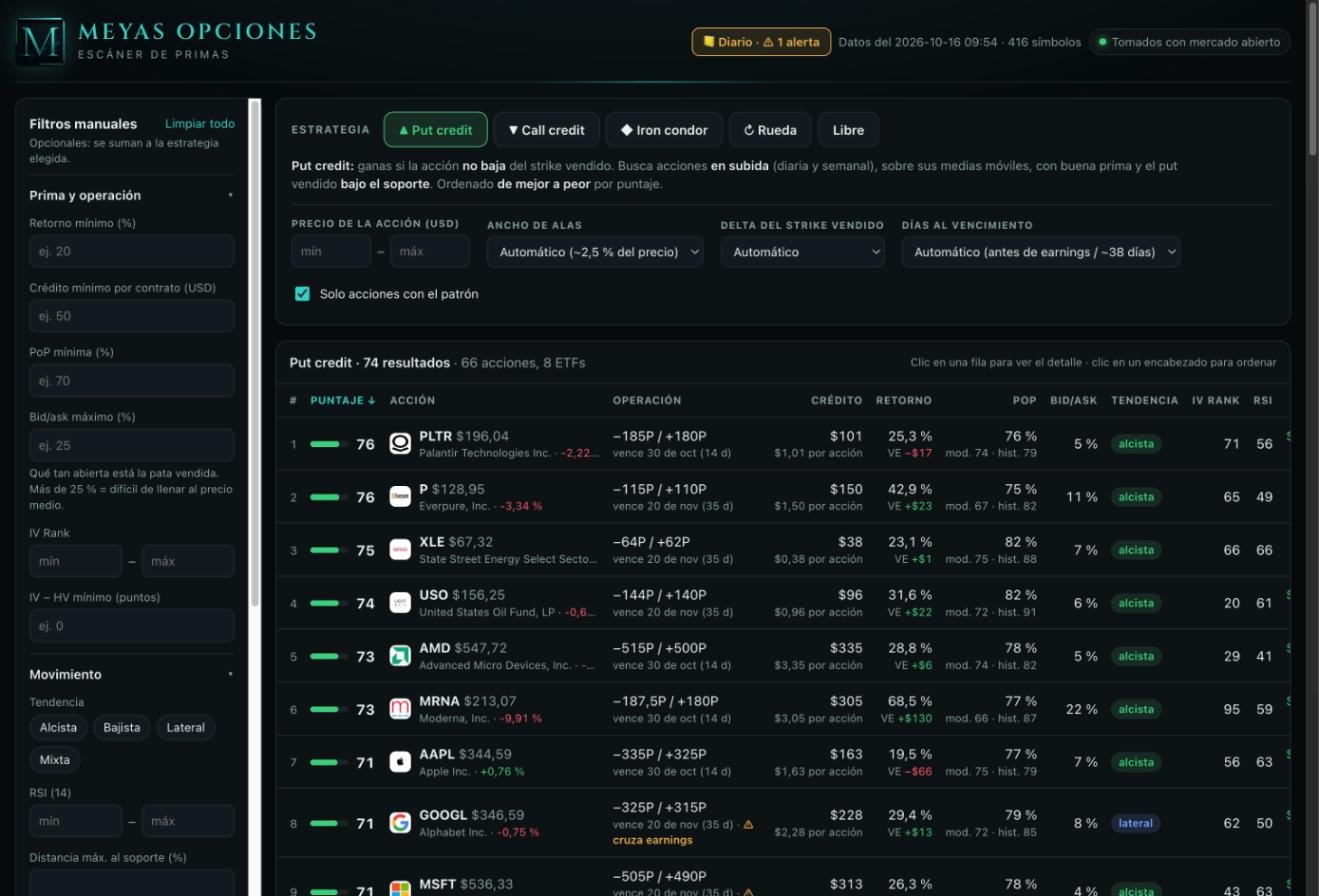Click the AMD company logo
The image size is (1319, 896).
[400, 656]
